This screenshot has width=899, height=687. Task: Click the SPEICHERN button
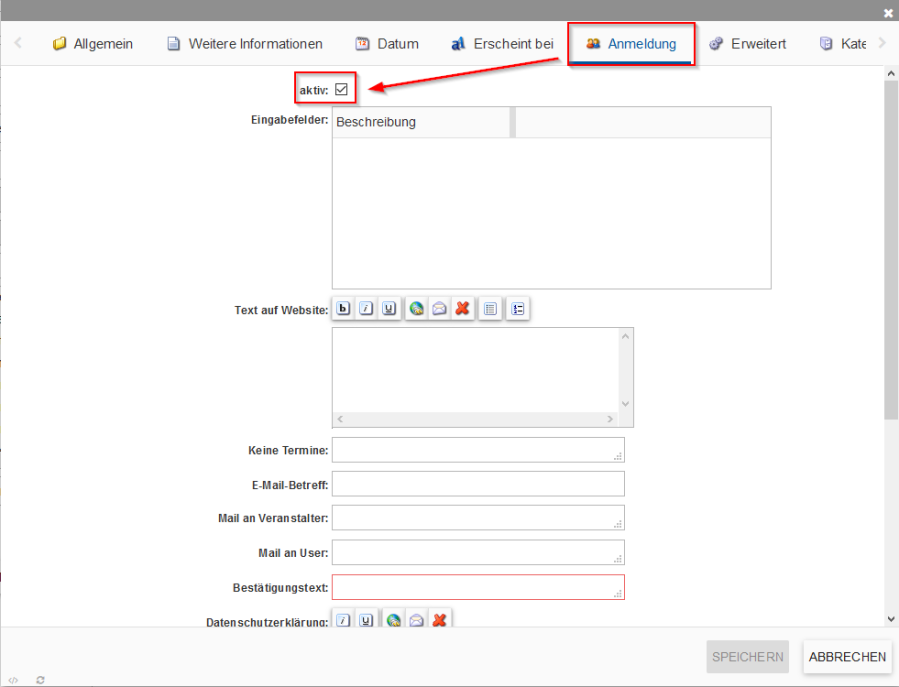(747, 657)
